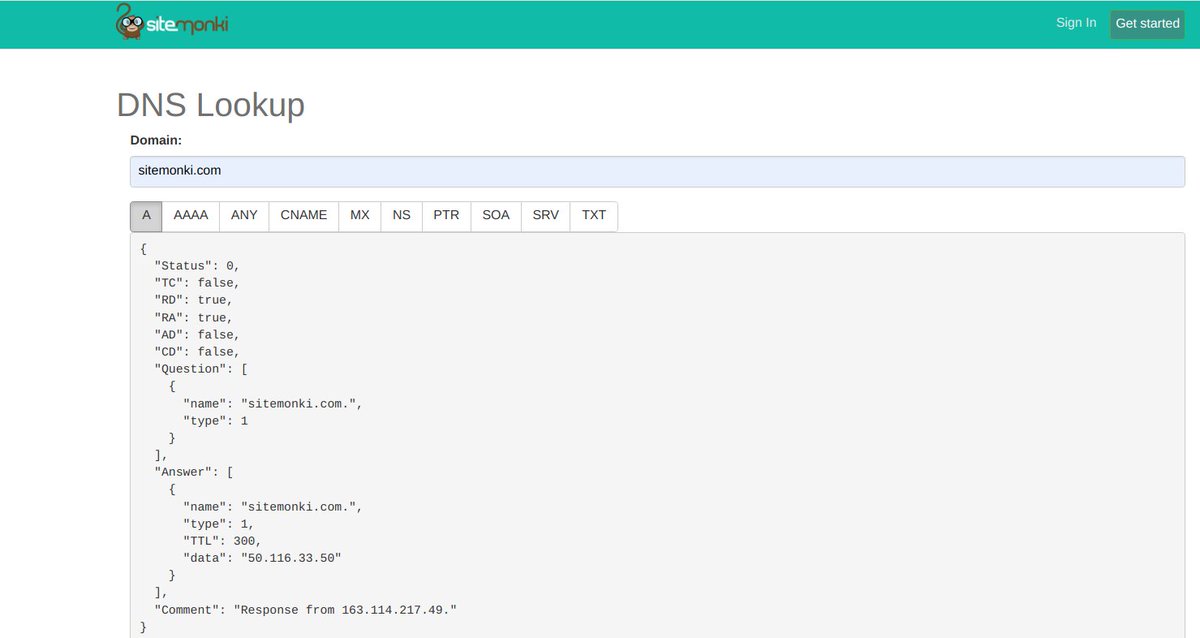
Task: Click the Sitemonki monkey logo
Action: click(172, 22)
